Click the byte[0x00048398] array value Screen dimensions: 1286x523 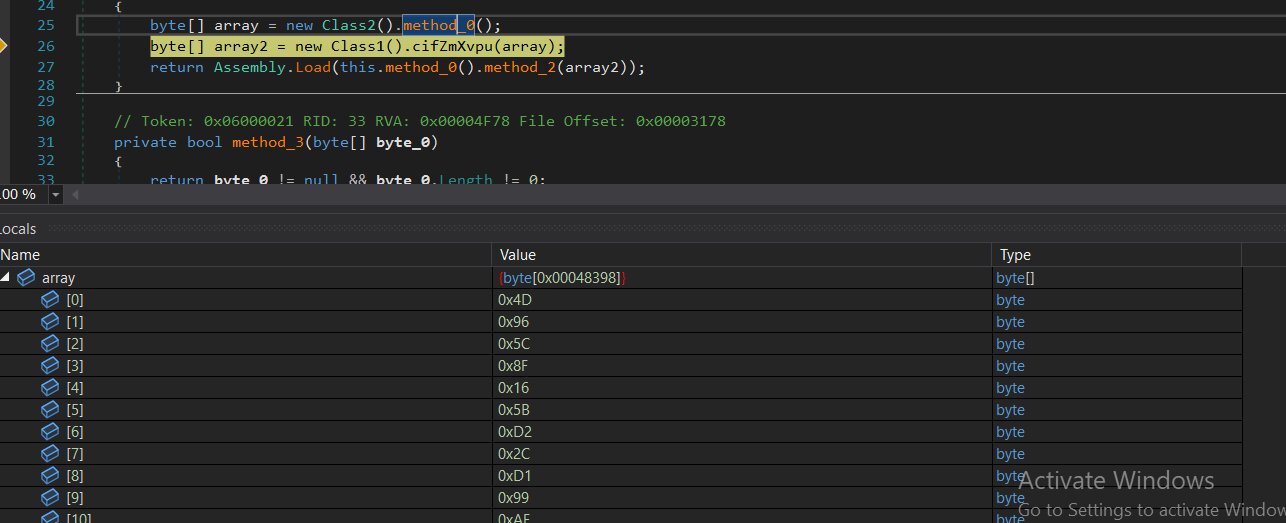pyautogui.click(x=562, y=278)
